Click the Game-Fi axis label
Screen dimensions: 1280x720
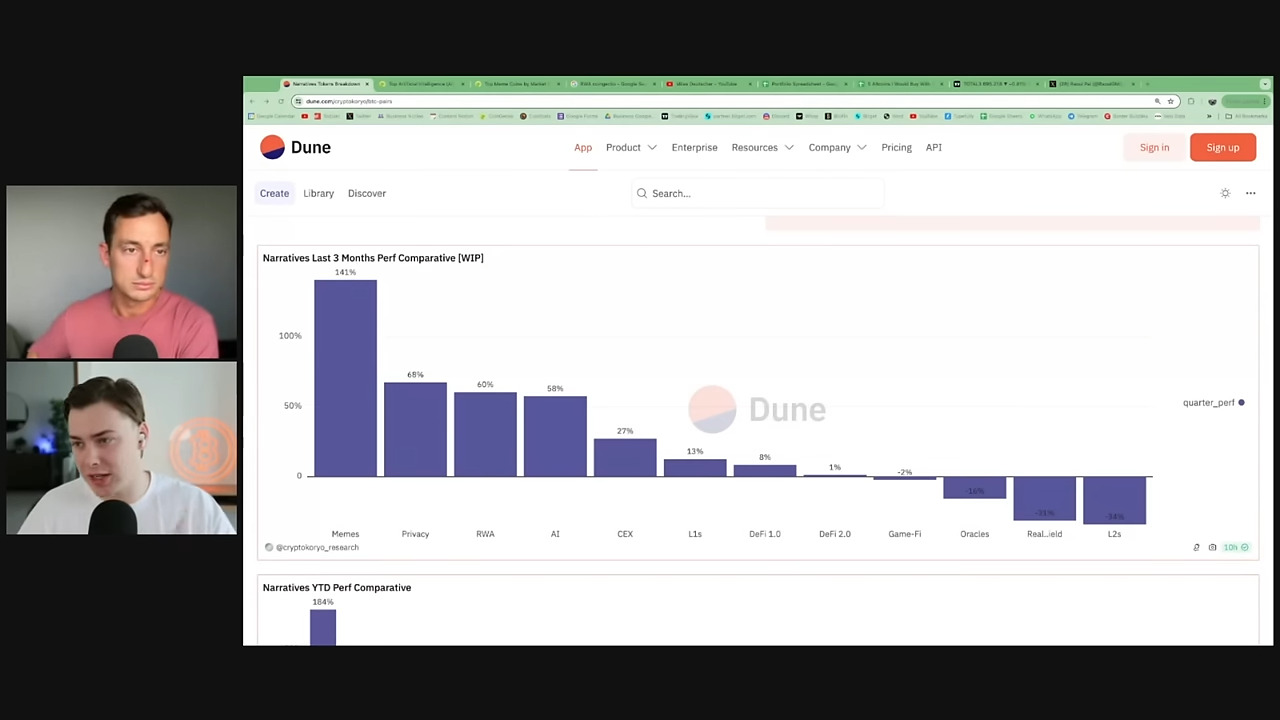905,534
